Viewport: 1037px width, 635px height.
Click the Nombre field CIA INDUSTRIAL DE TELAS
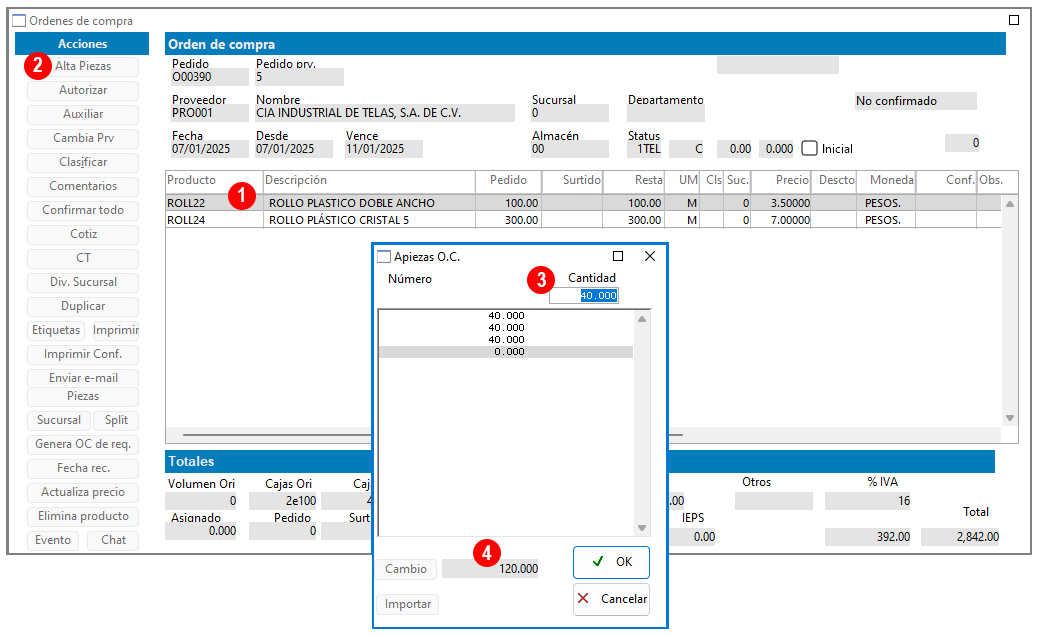click(x=385, y=113)
